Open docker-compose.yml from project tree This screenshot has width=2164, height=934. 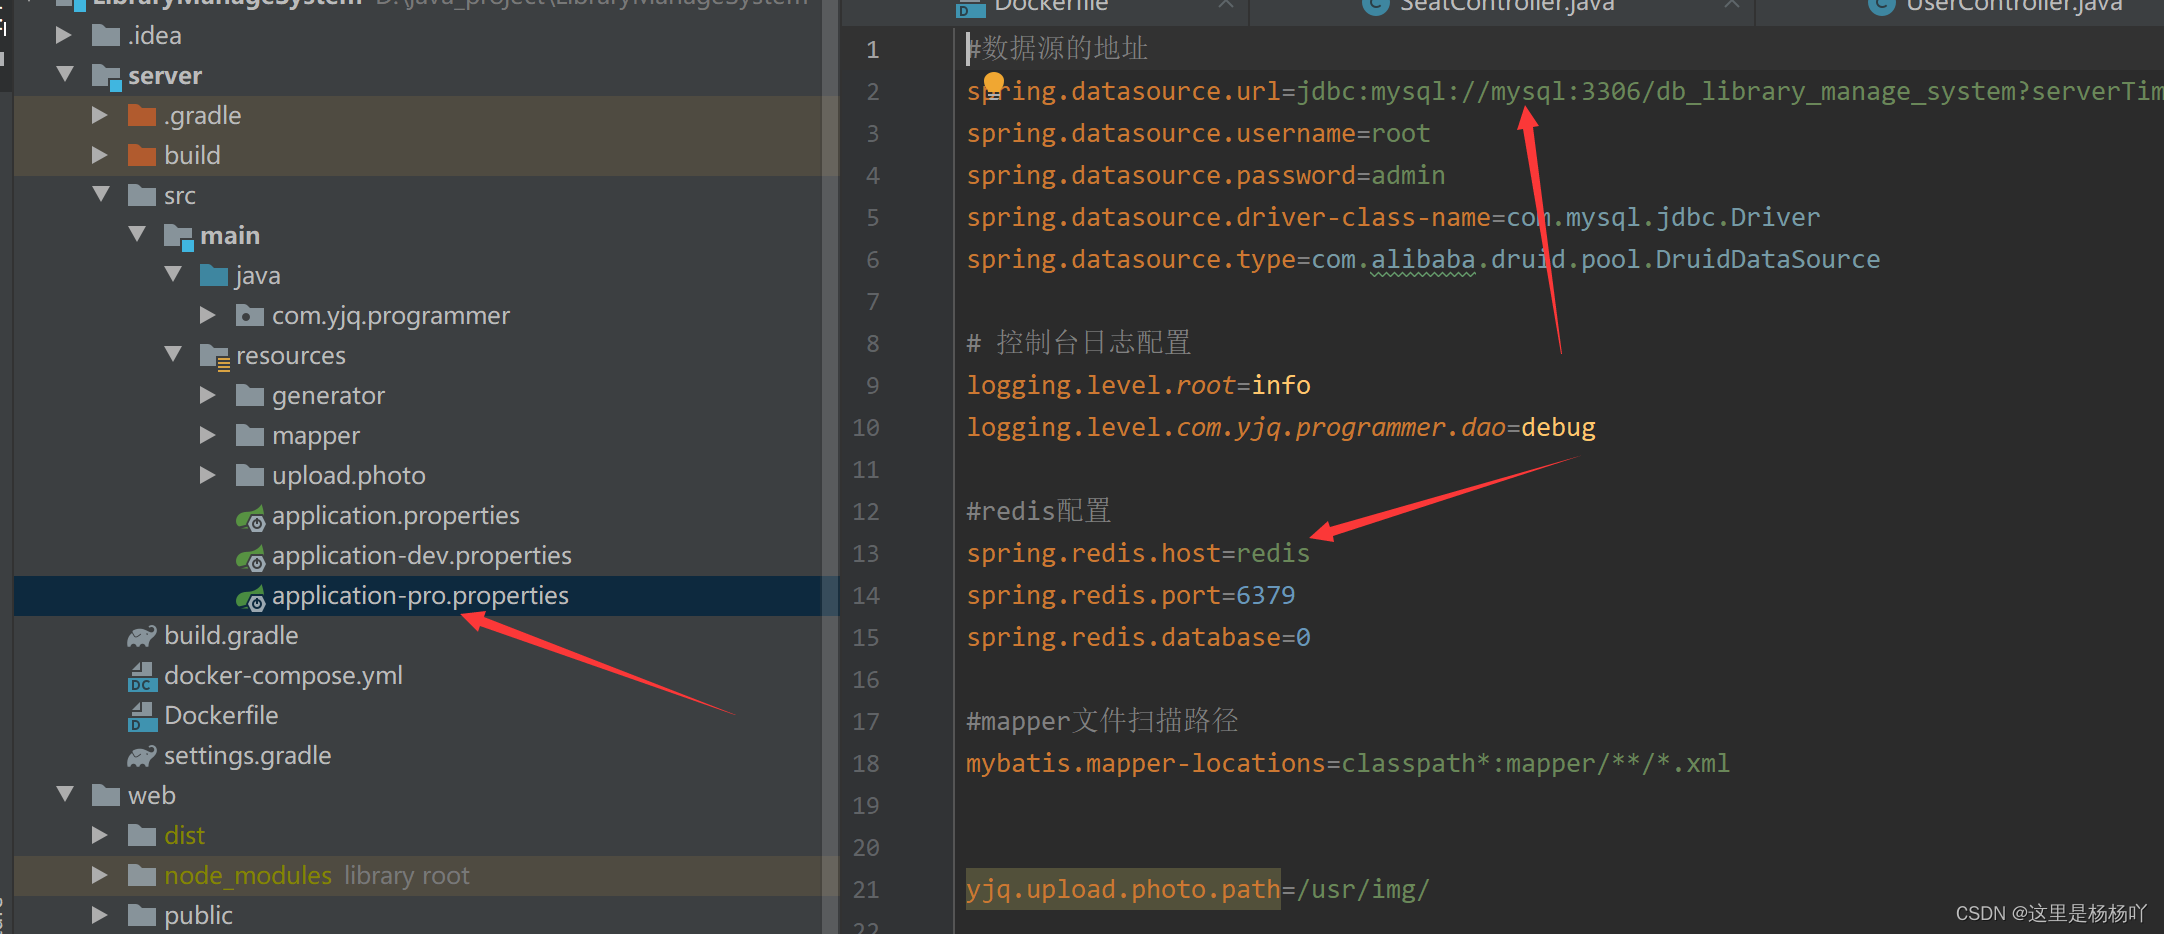283,675
